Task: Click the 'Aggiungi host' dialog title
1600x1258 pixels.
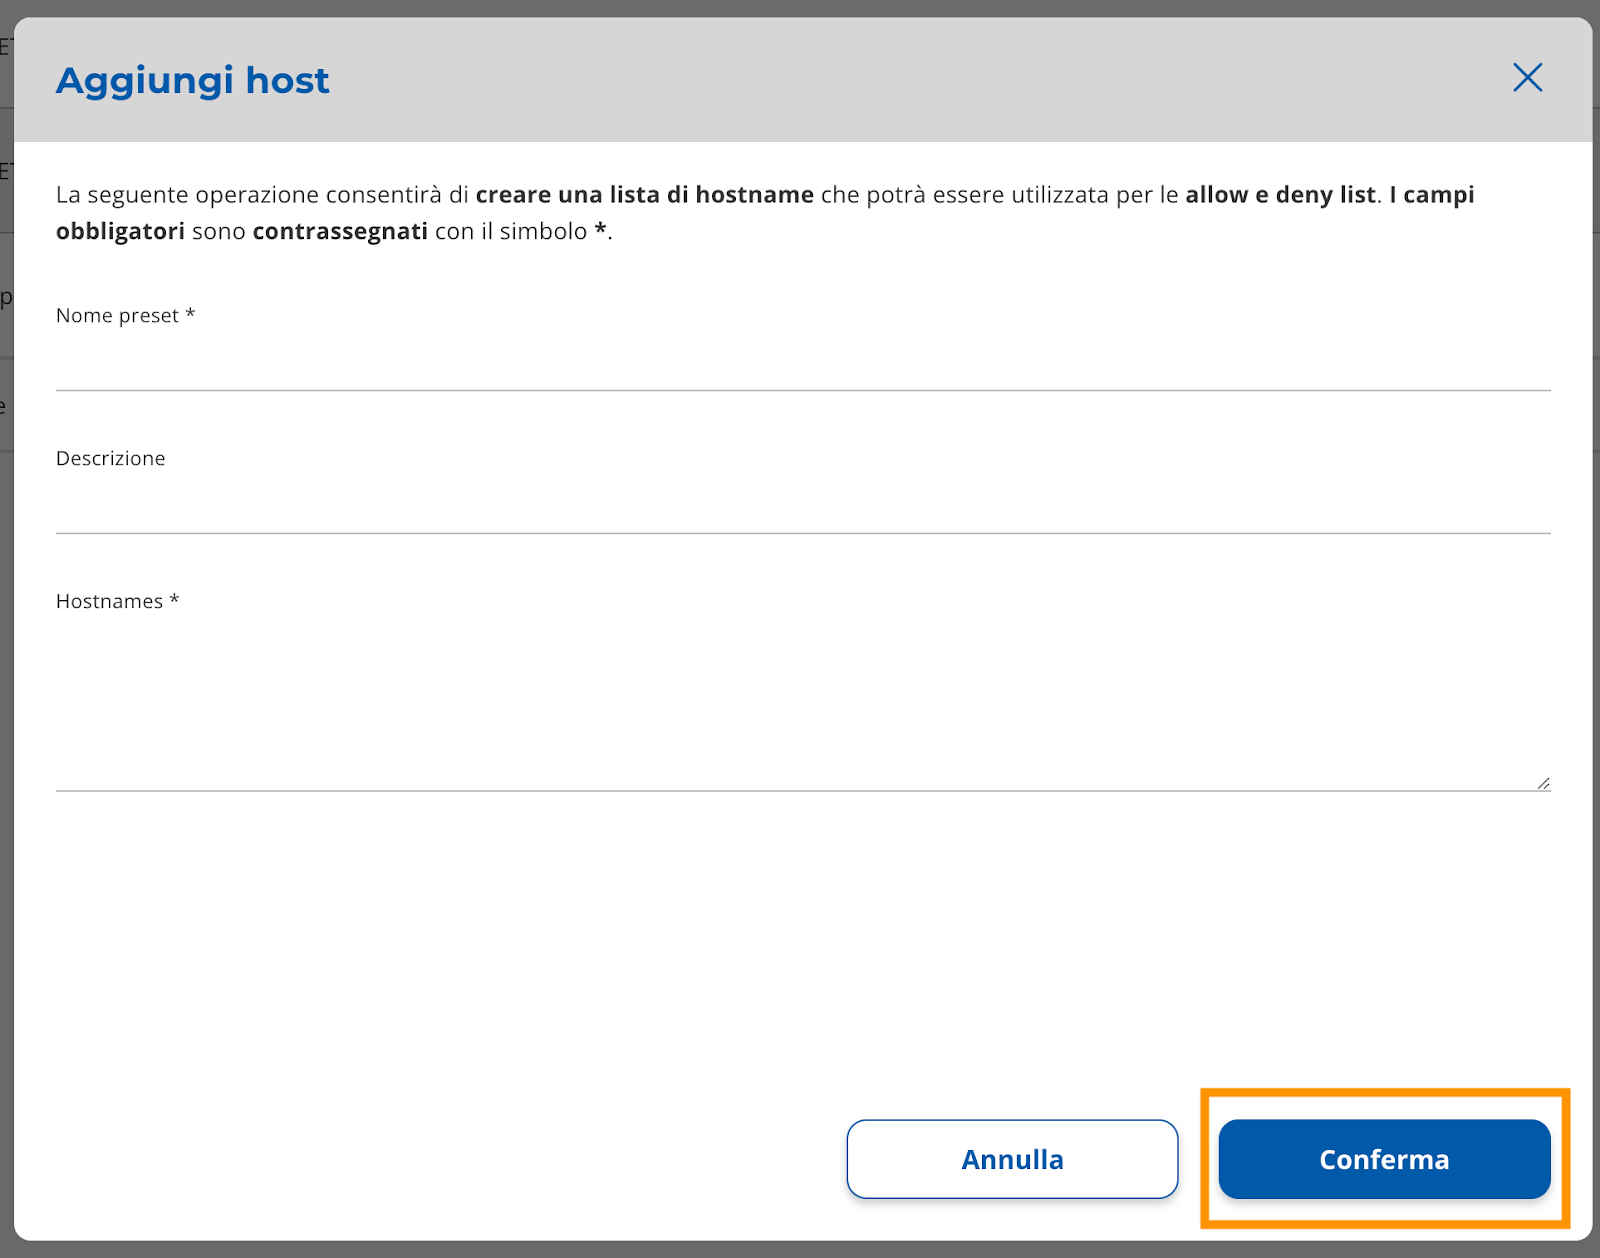Action: coord(192,80)
